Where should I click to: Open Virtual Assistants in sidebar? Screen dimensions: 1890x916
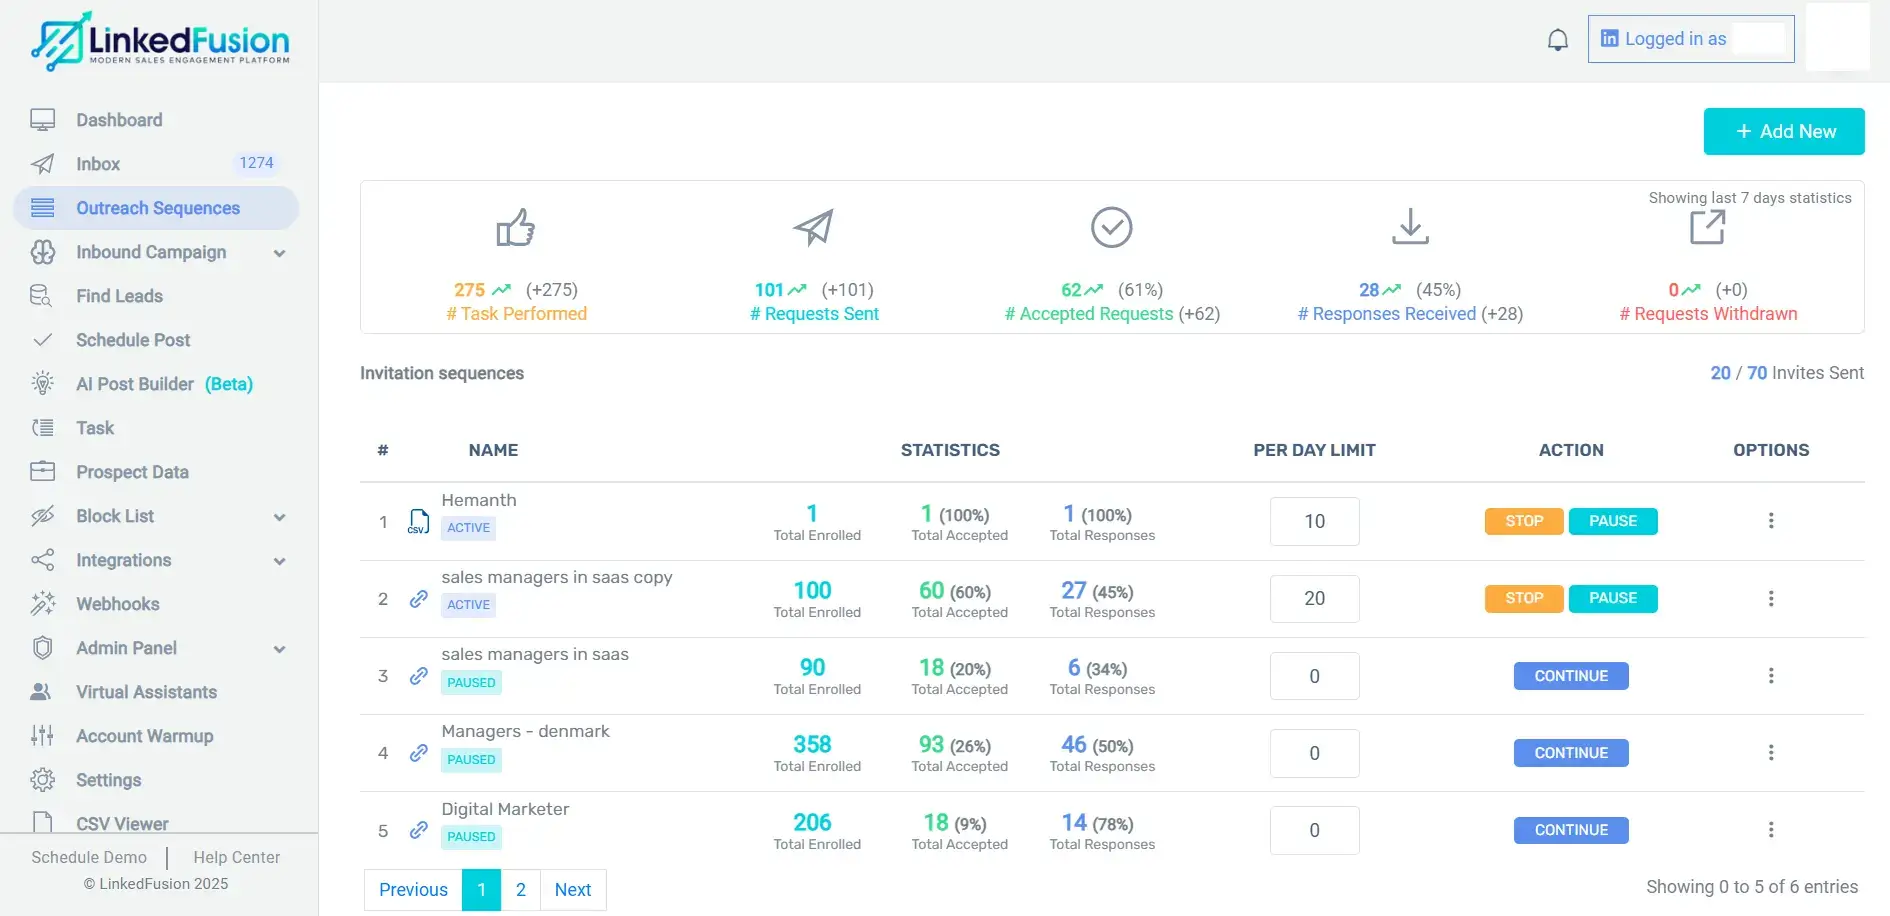[x=156, y=692]
